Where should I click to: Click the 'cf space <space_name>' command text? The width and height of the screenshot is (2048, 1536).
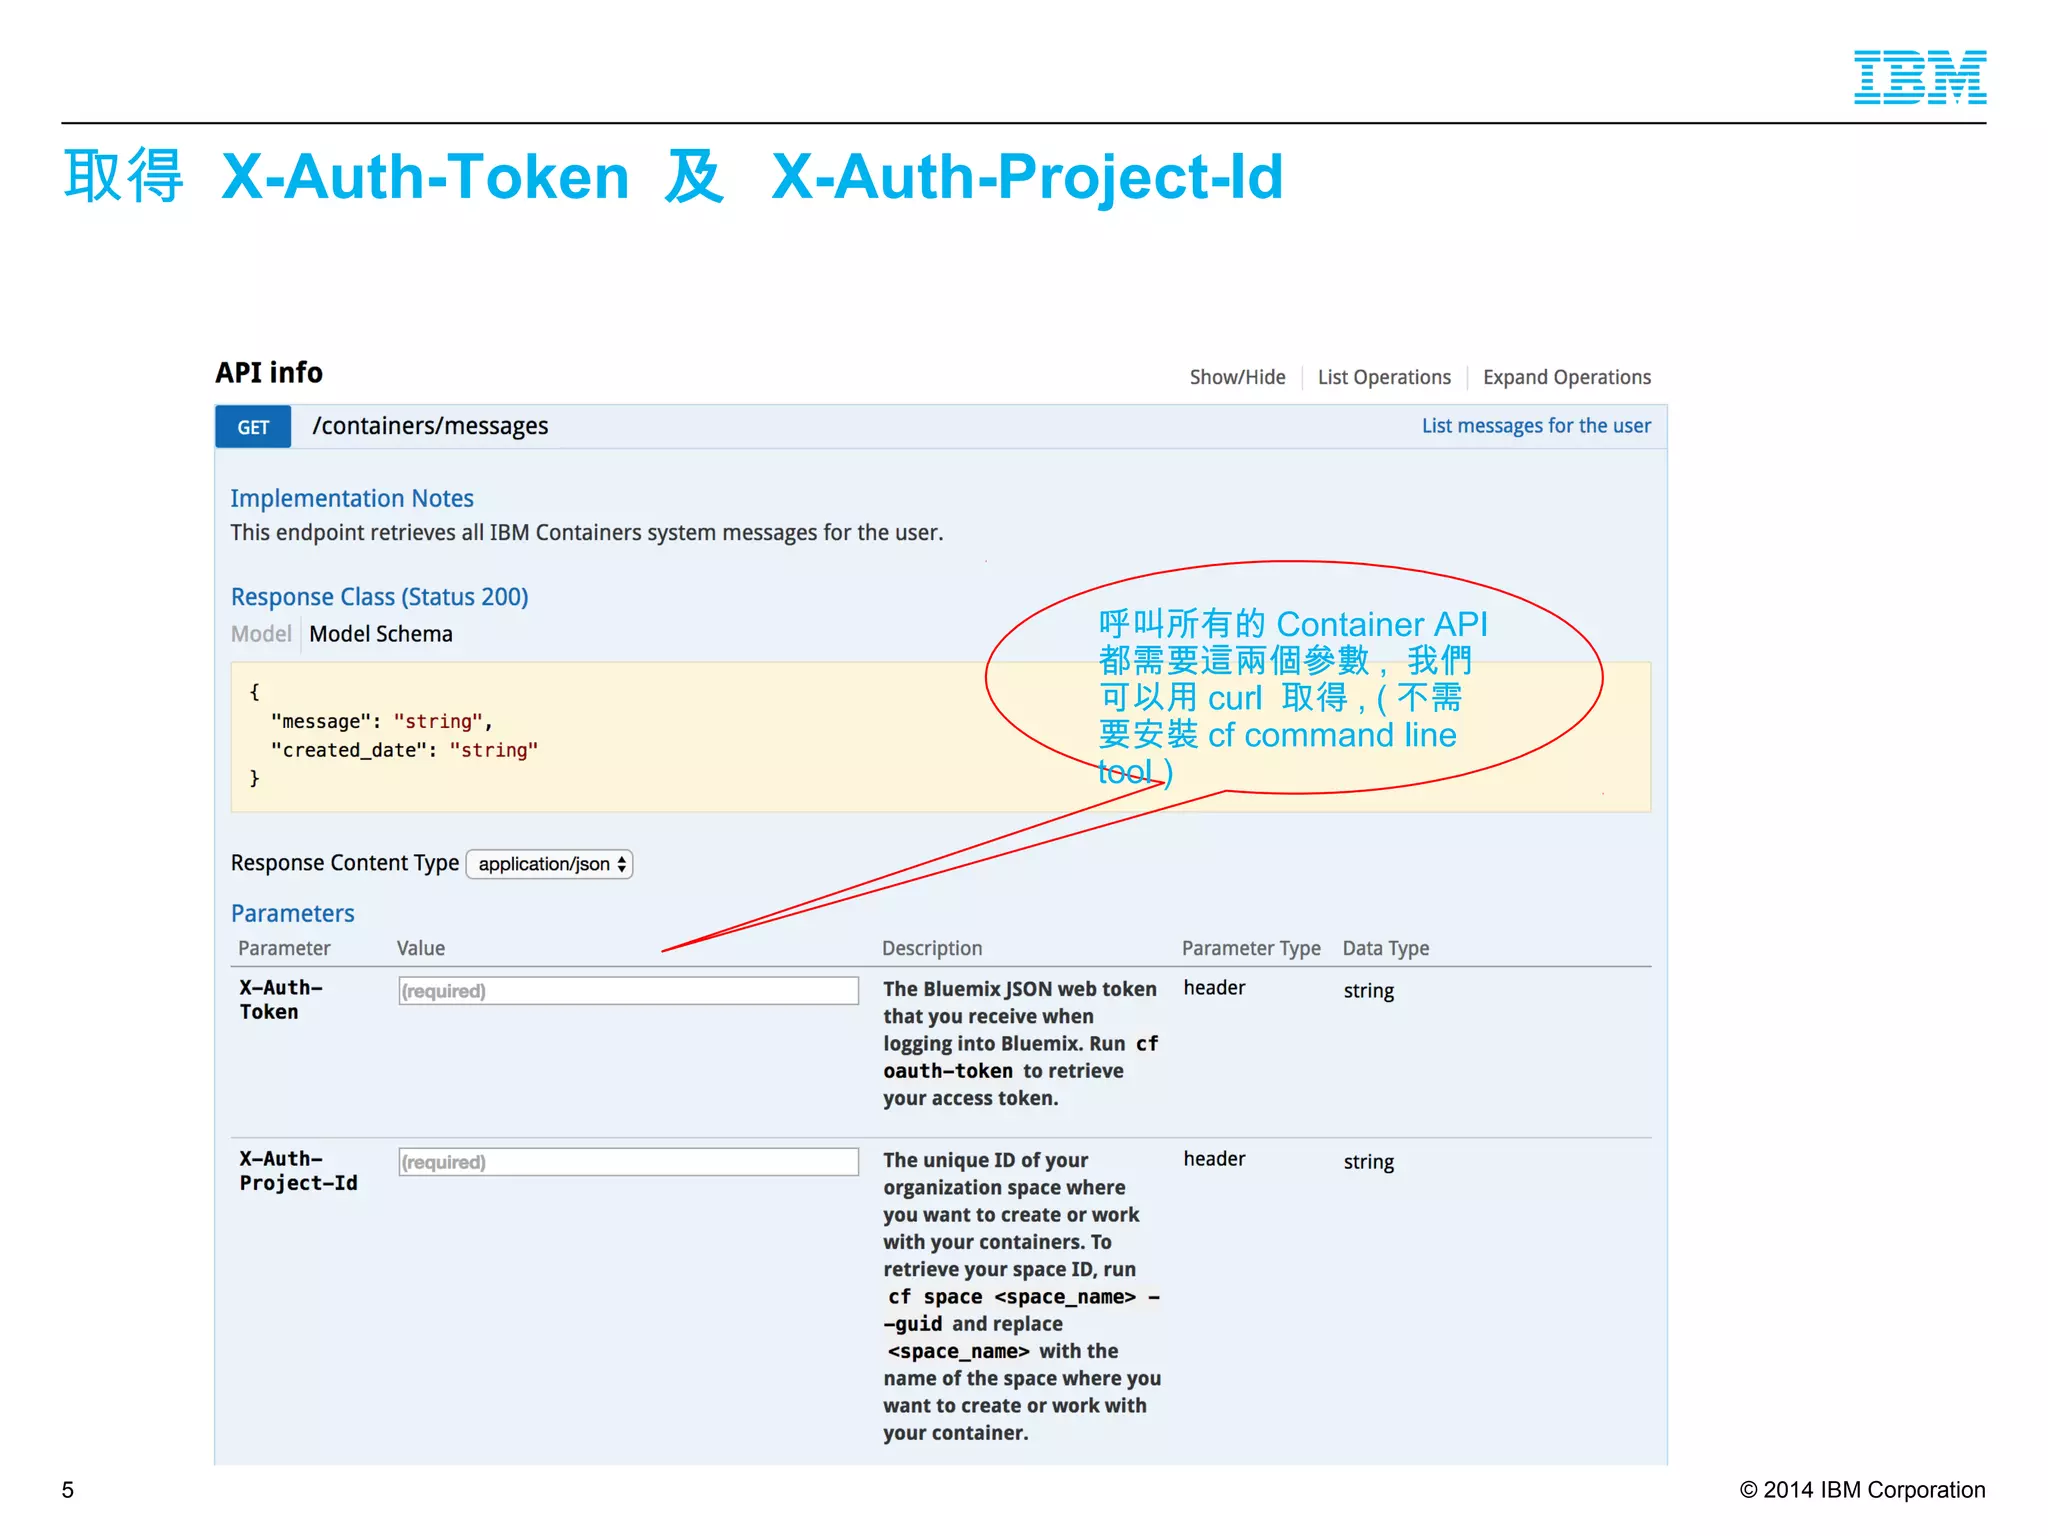tap(1012, 1297)
